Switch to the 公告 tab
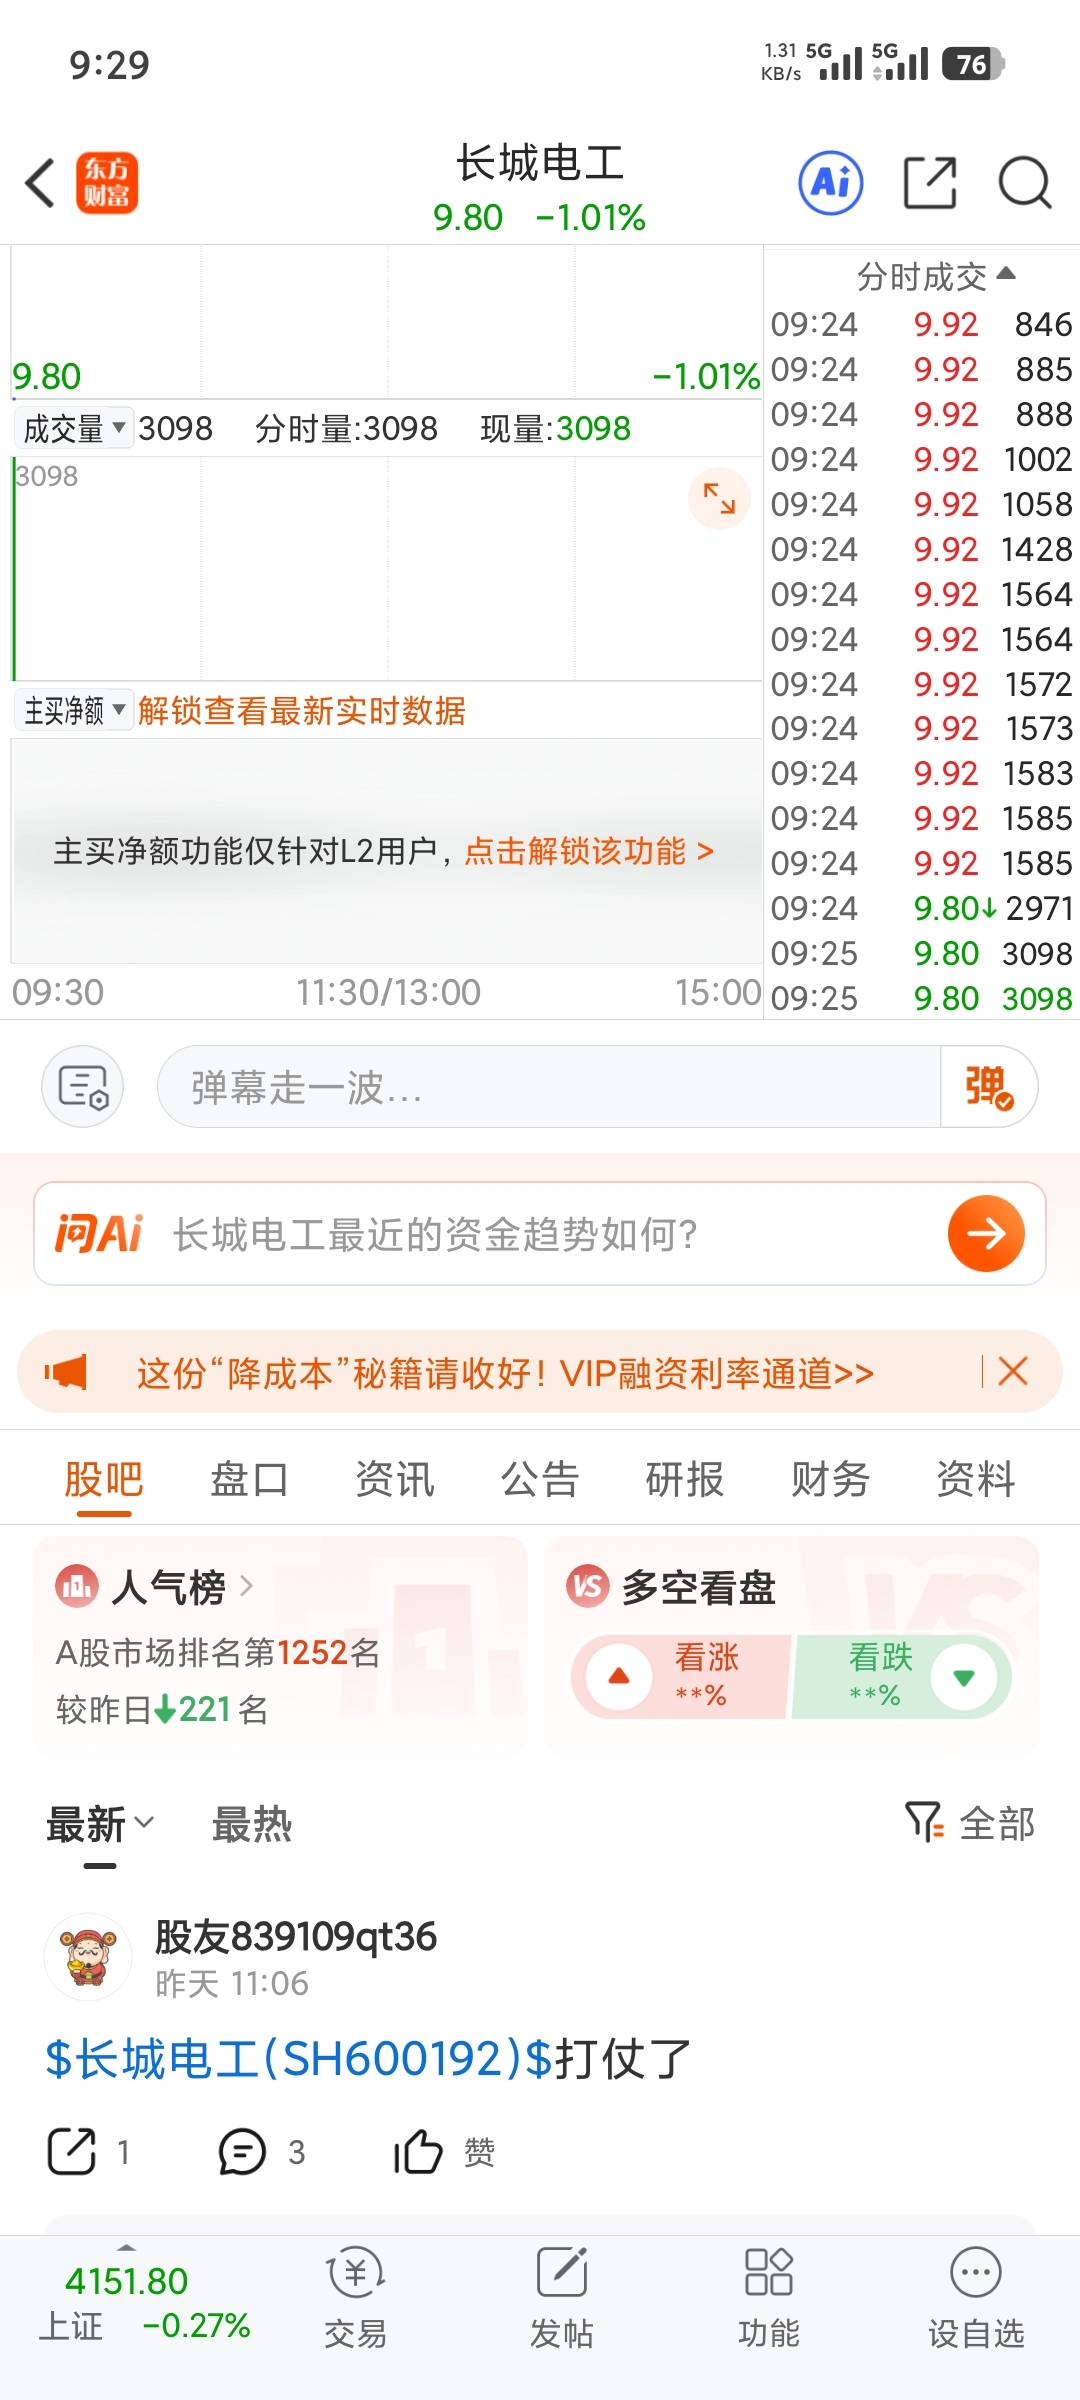Image resolution: width=1080 pixels, height=2400 pixels. (540, 1479)
